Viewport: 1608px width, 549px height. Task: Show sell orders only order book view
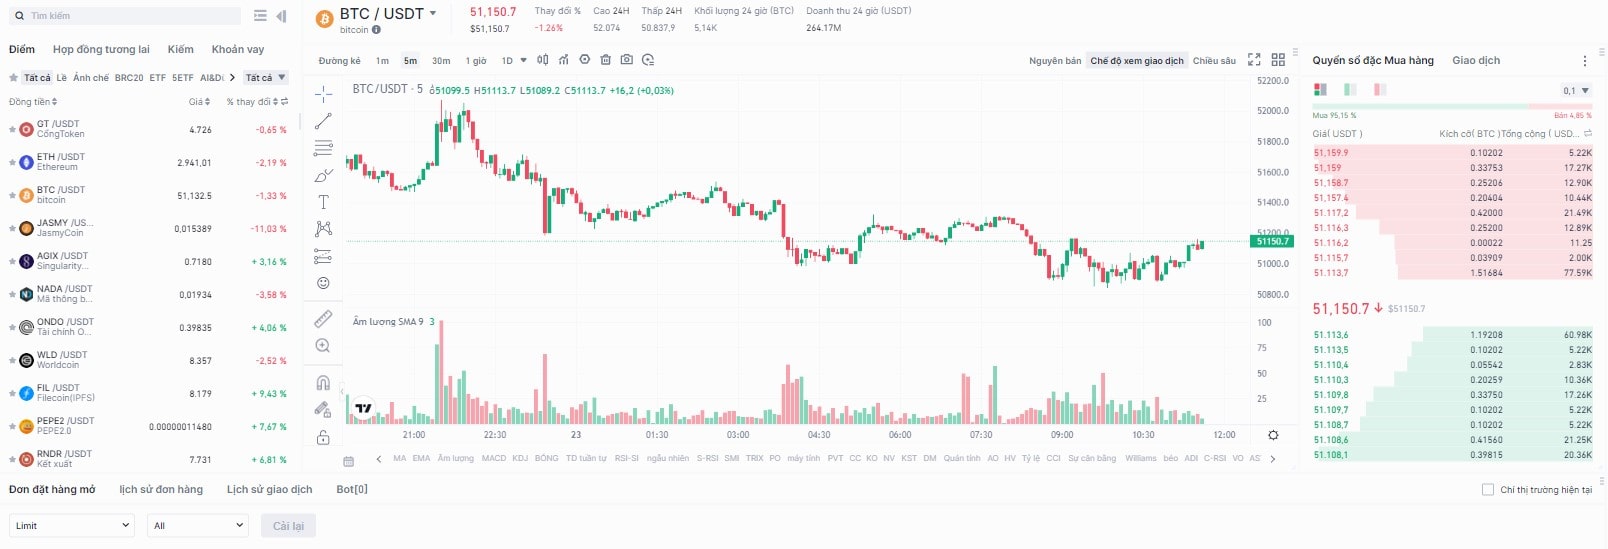point(1380,90)
